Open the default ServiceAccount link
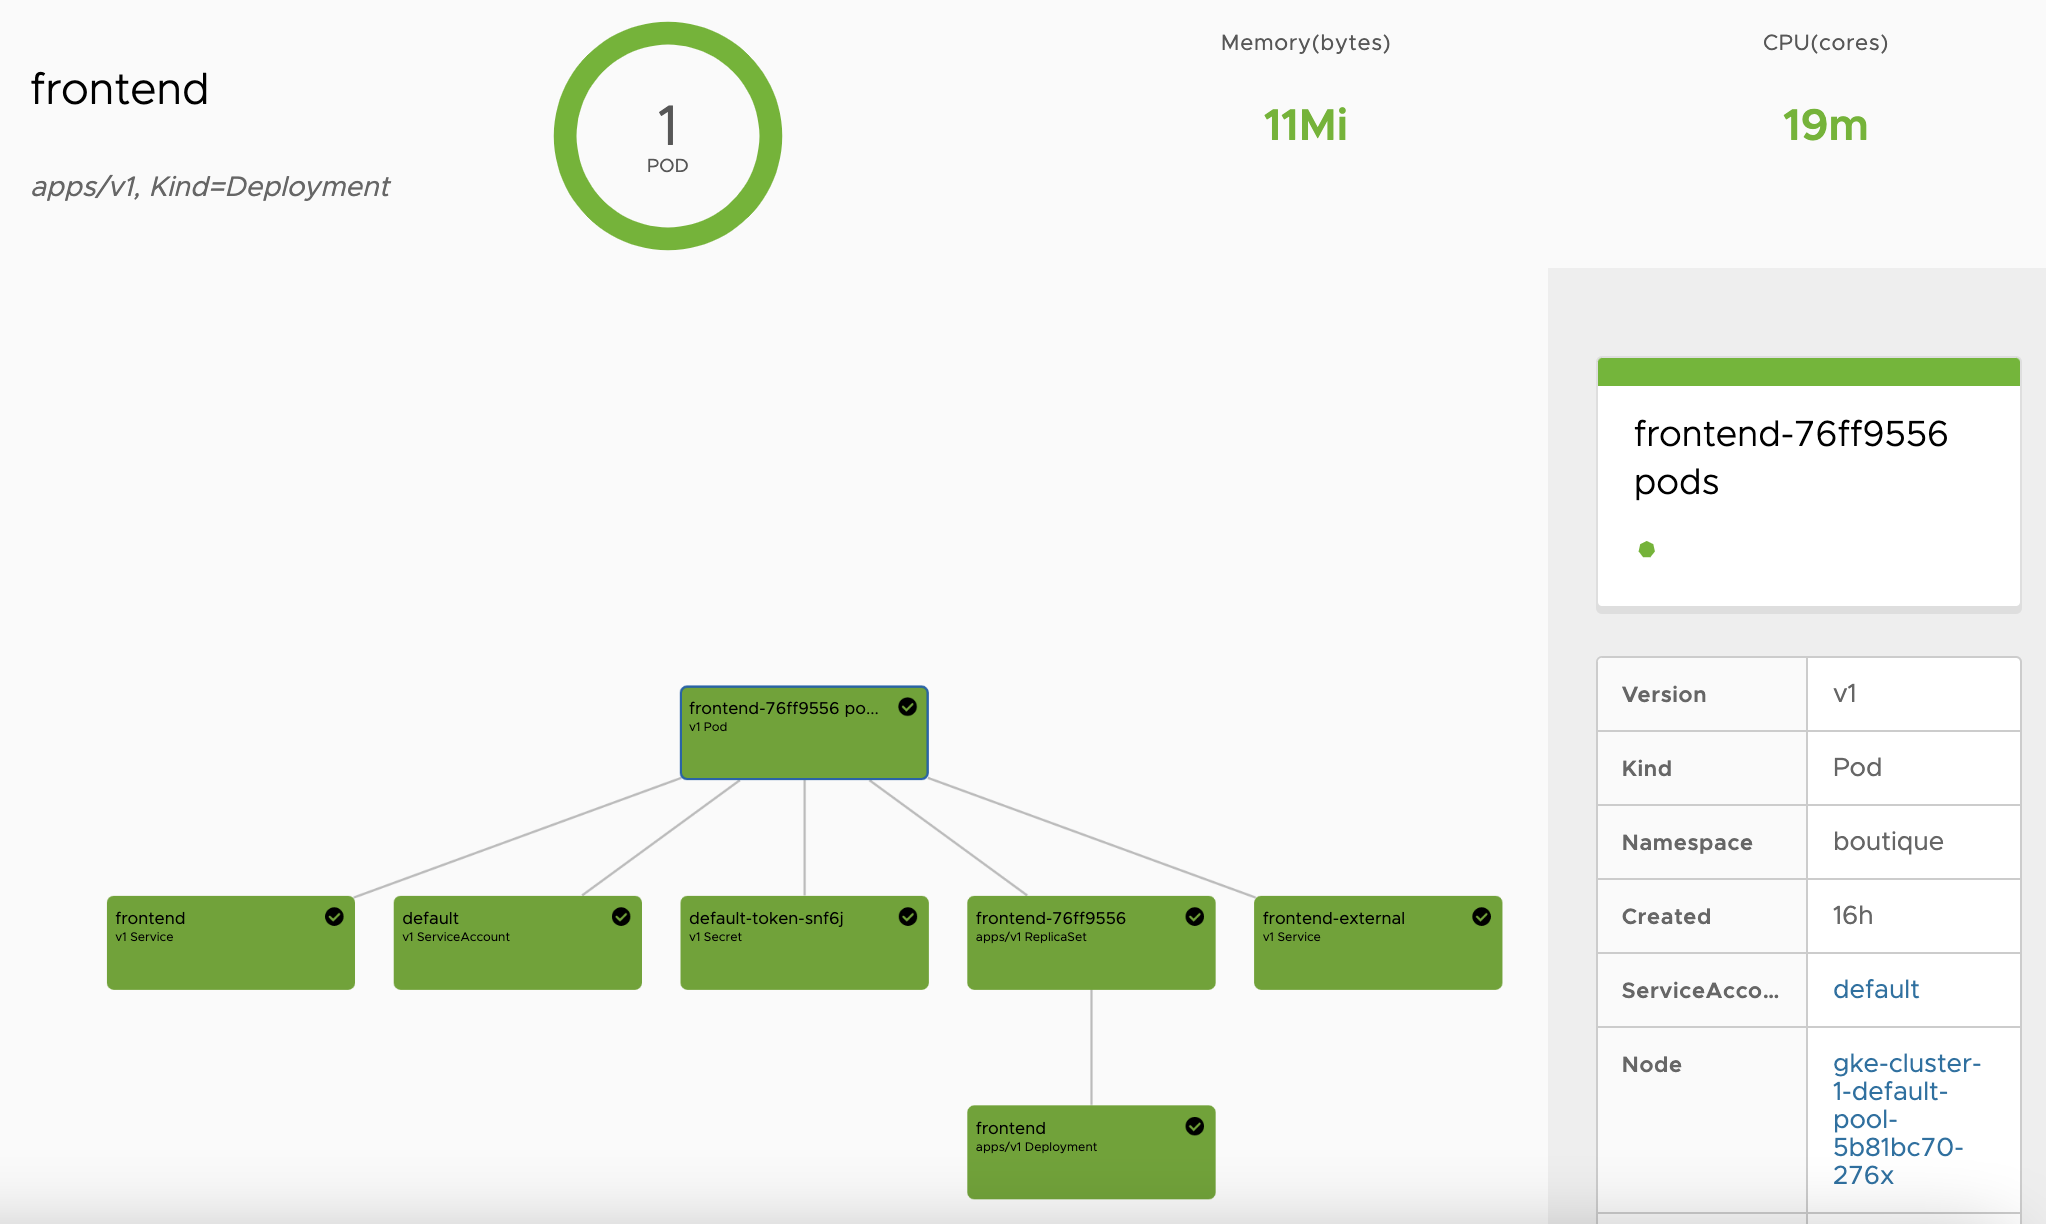Viewport: 2046px width, 1224px height. click(1875, 989)
